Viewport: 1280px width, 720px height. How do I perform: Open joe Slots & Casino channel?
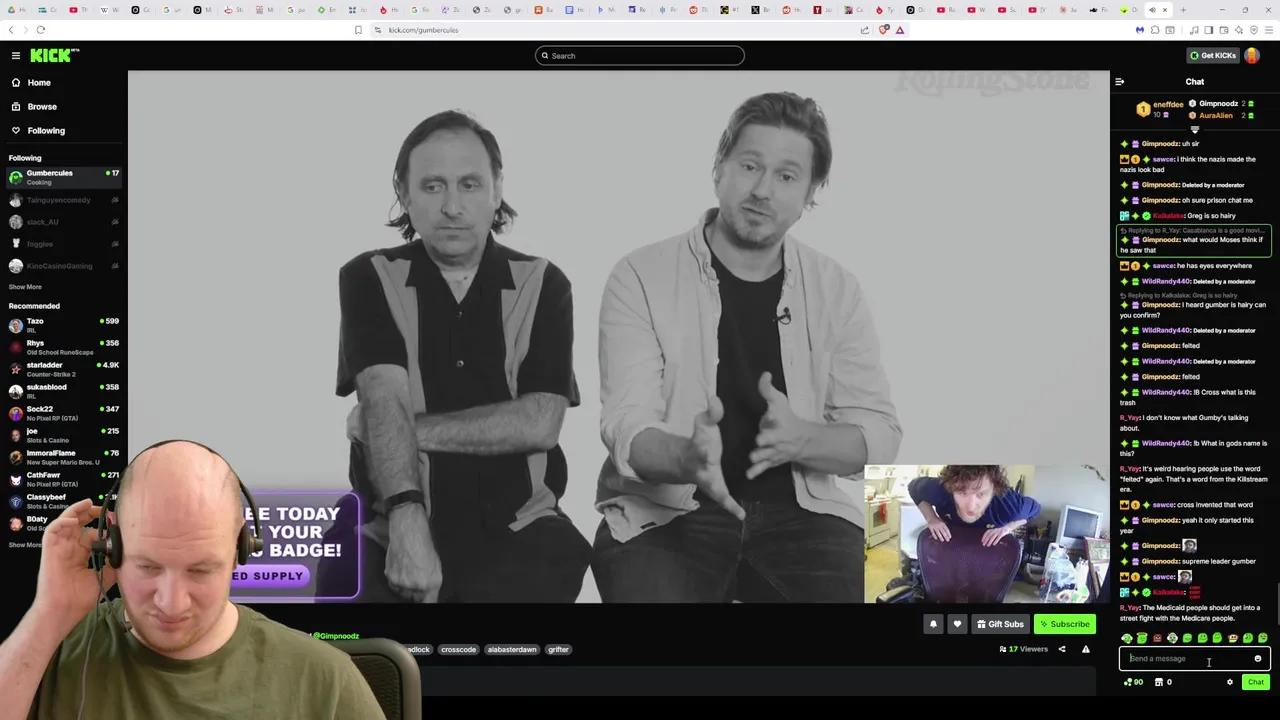pyautogui.click(x=63, y=435)
